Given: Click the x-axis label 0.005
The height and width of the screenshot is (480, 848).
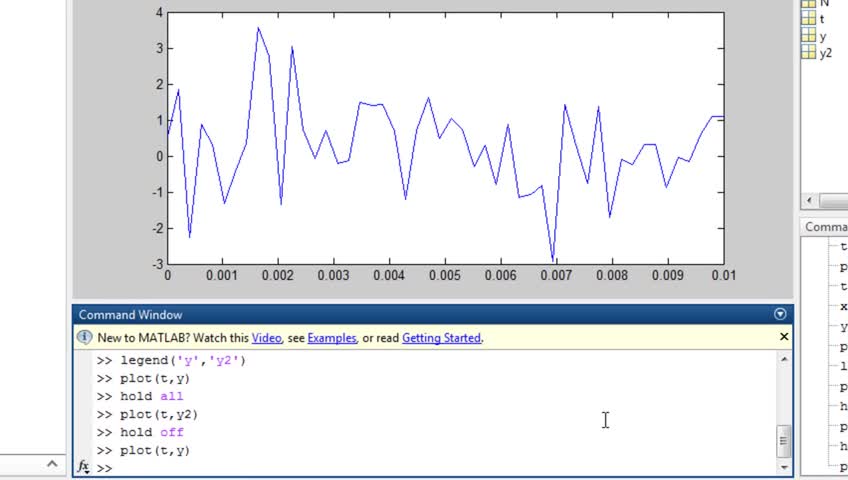Looking at the screenshot, I should click(445, 276).
